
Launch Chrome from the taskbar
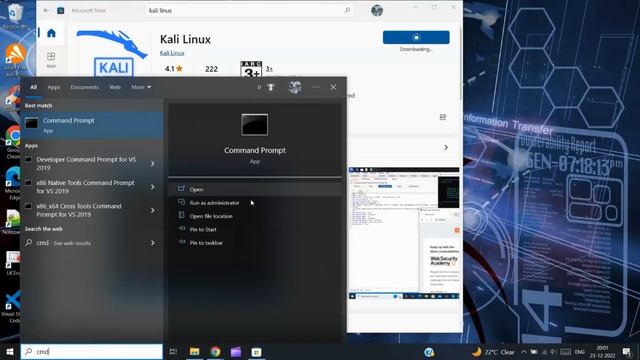pyautogui.click(x=215, y=351)
